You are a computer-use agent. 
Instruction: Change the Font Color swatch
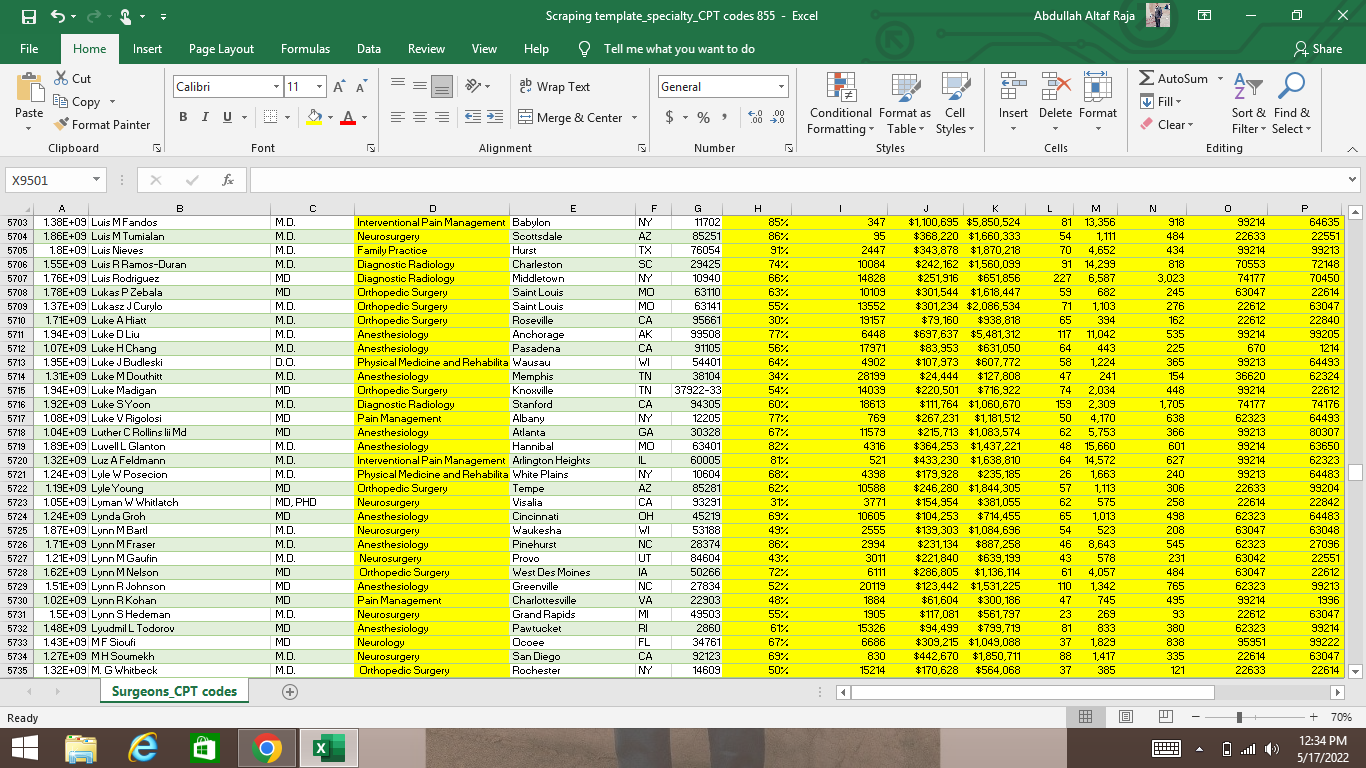[347, 117]
